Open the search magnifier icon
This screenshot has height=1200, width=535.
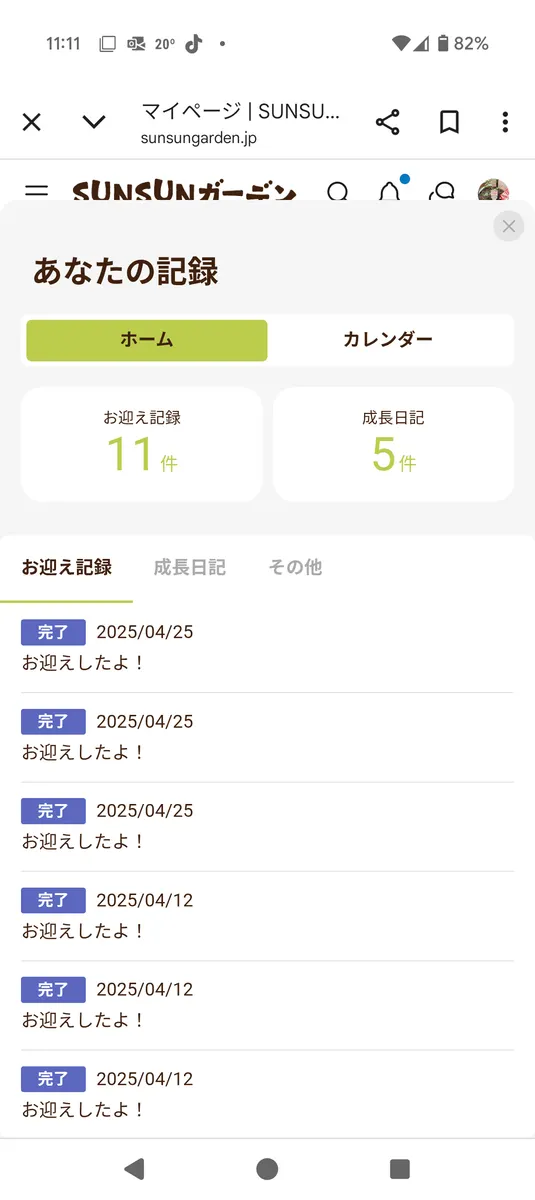(x=338, y=191)
